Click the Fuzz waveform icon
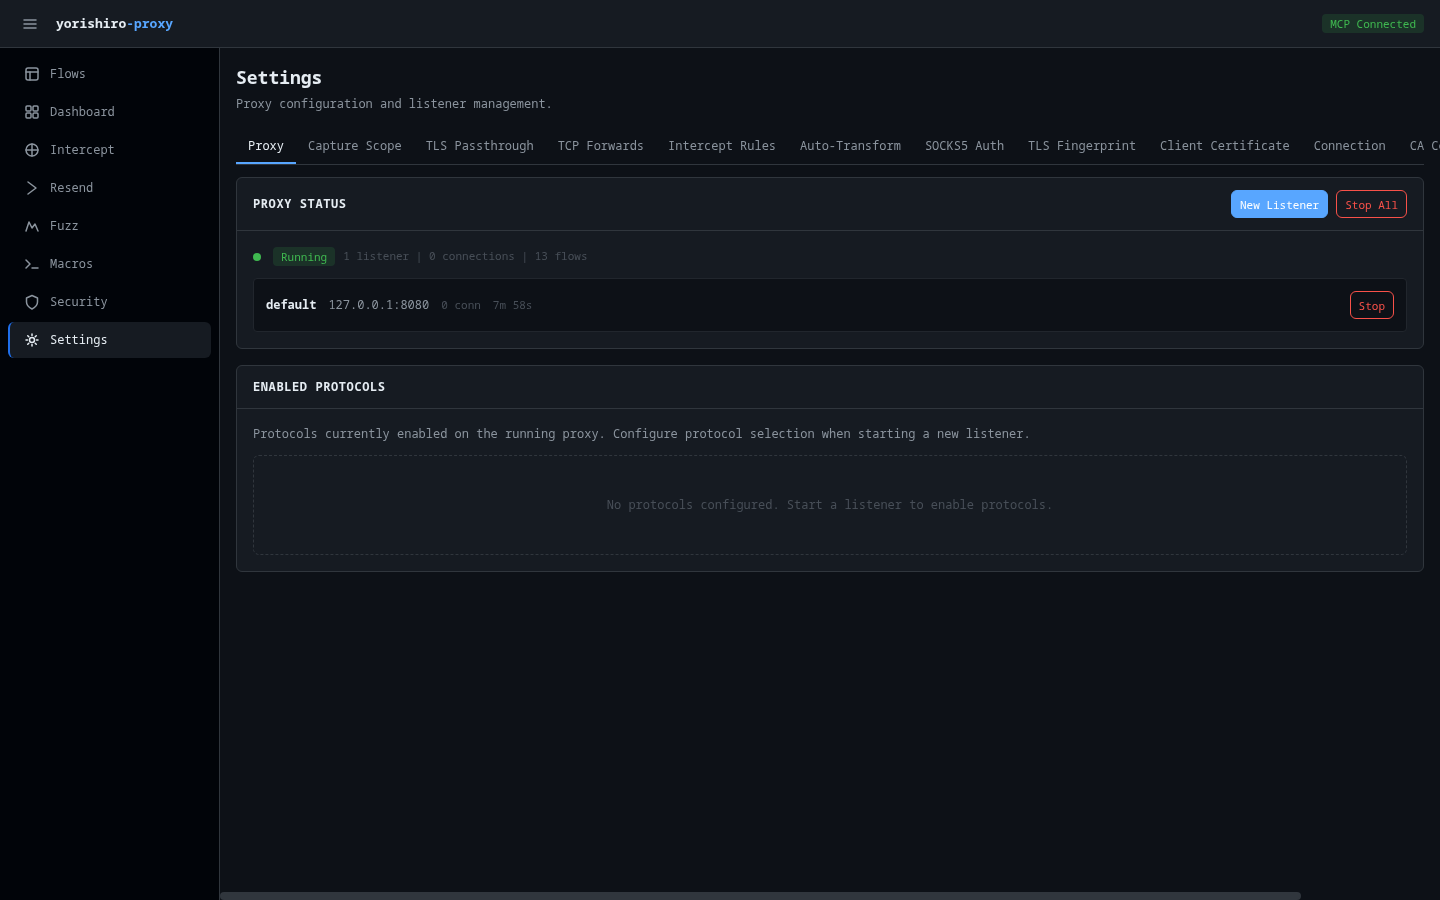 coord(32,226)
